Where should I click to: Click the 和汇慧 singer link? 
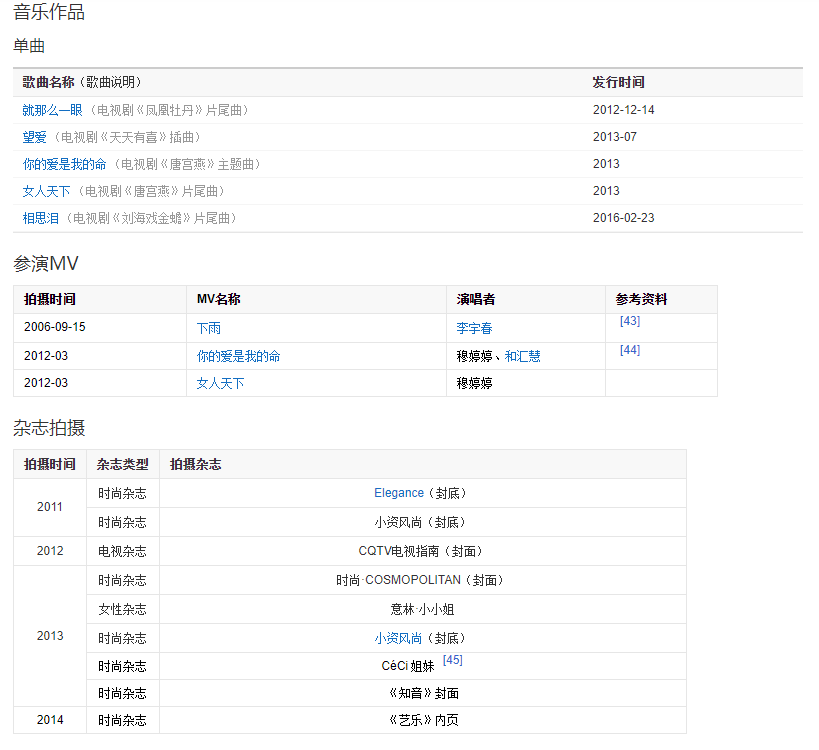(522, 356)
